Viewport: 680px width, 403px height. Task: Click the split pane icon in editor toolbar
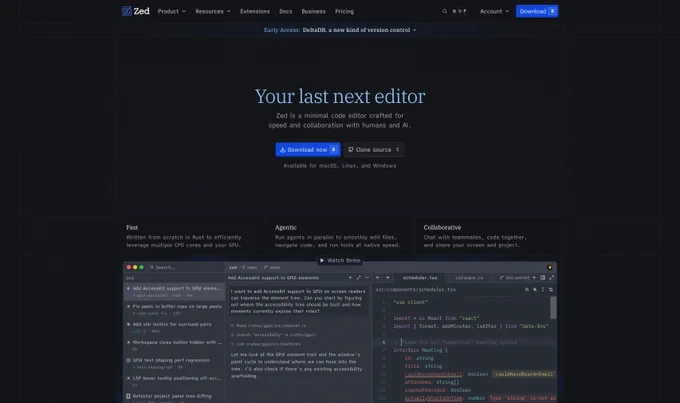543,278
